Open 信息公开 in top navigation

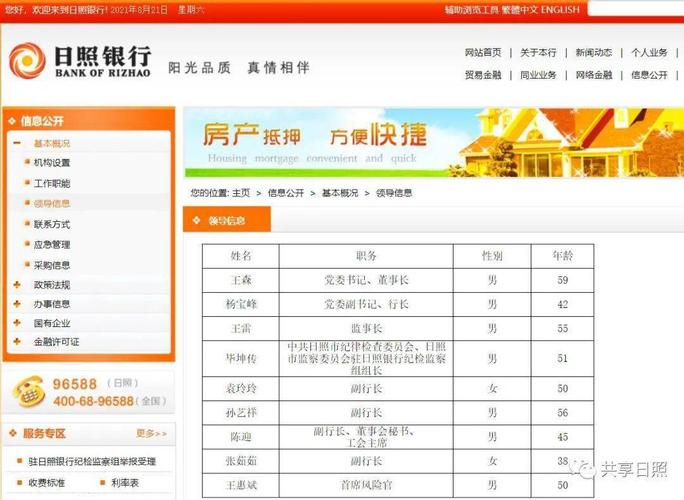(x=649, y=75)
